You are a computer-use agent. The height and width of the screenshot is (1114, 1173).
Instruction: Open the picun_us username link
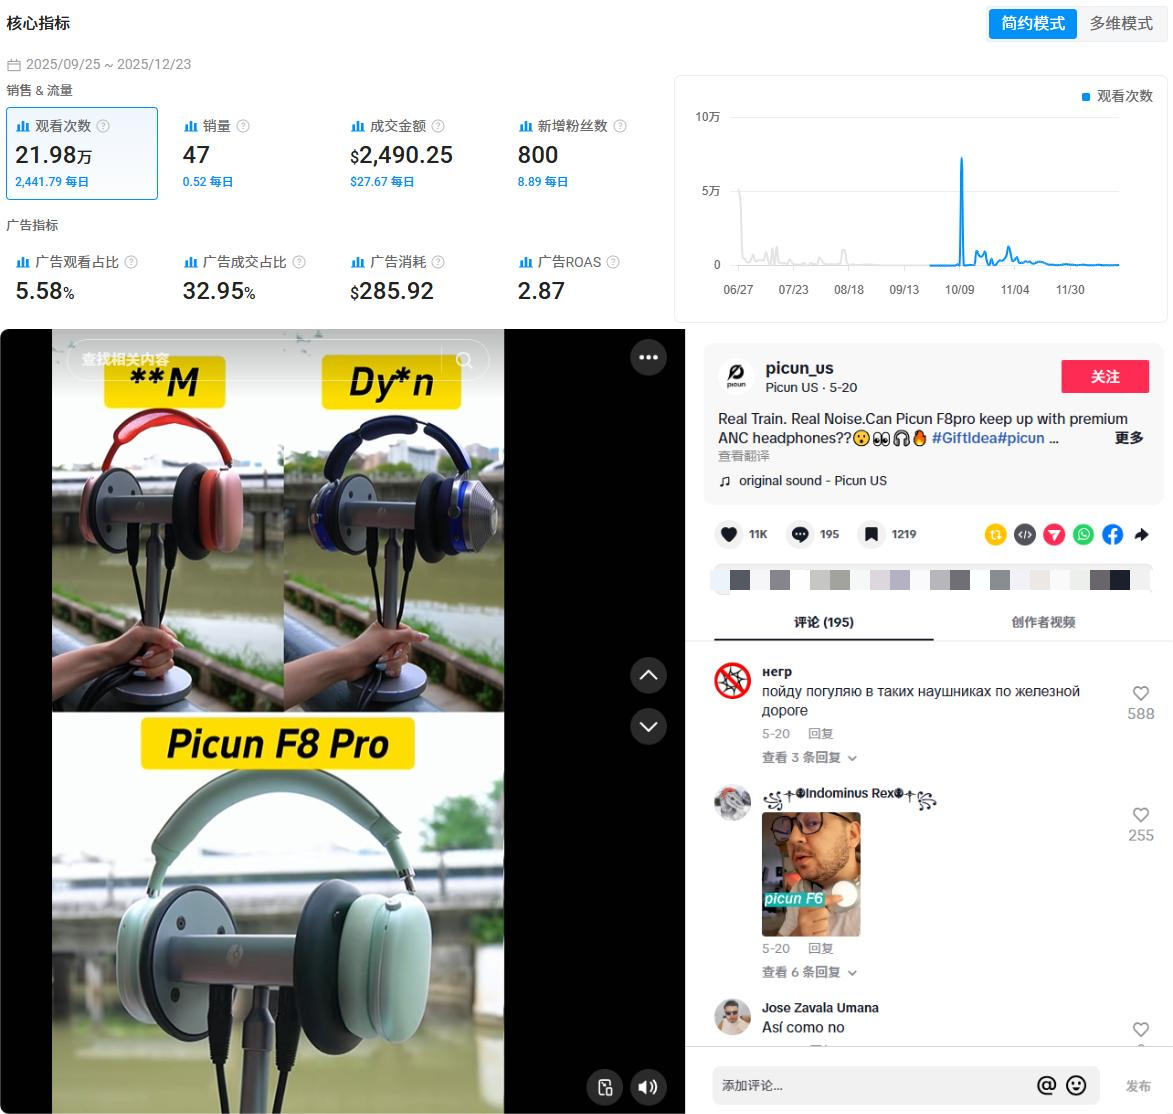pos(799,368)
